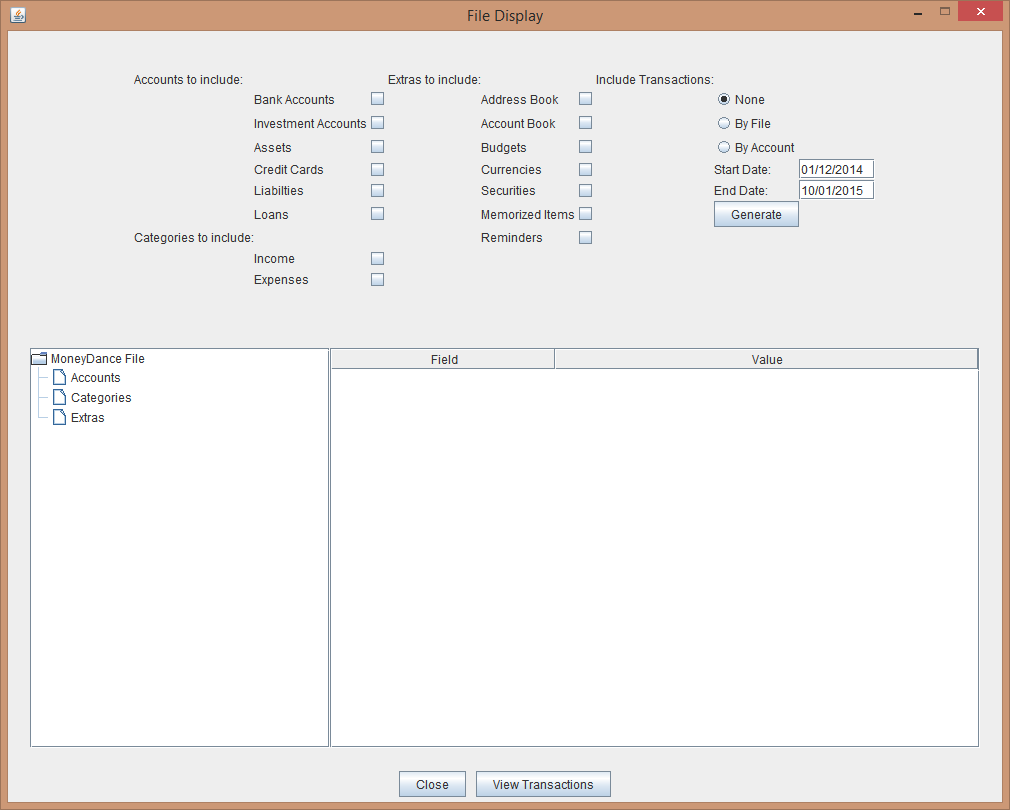Tick the Expenses category checkbox
Image resolution: width=1010 pixels, height=810 pixels.
coord(377,279)
